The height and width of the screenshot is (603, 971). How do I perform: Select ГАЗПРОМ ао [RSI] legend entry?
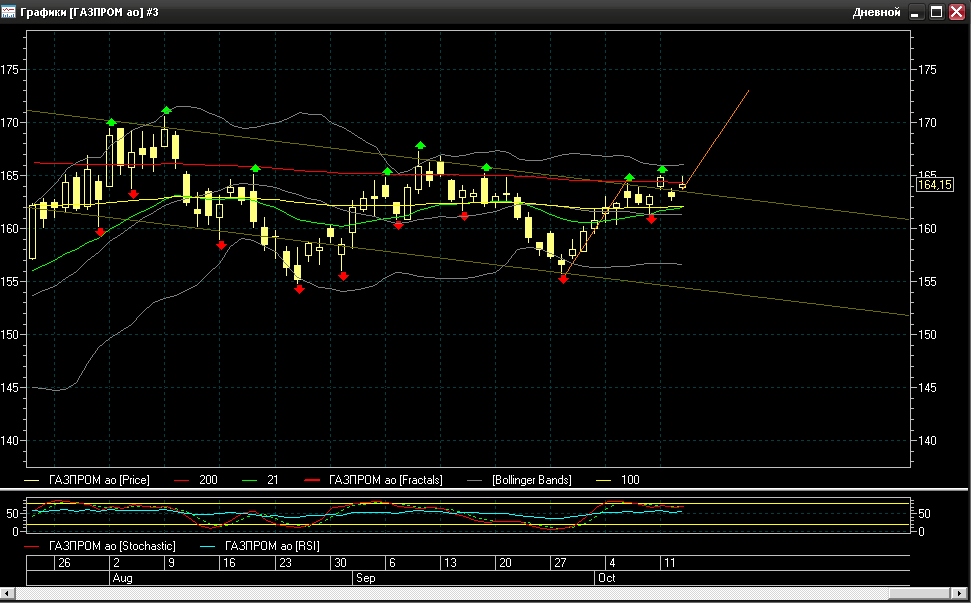tap(272, 546)
